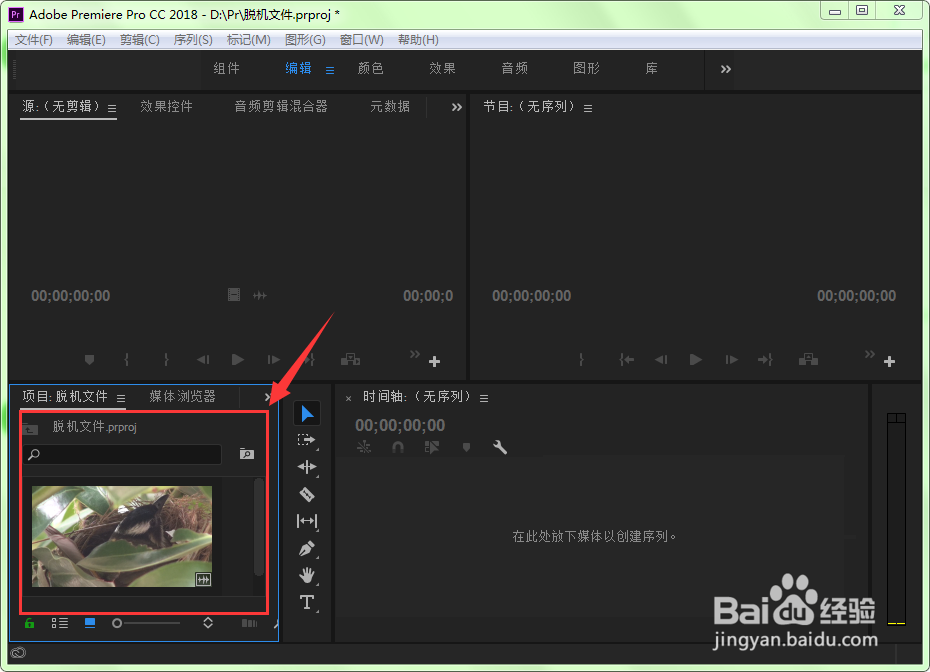This screenshot has height=672, width=930.
Task: Toggle Linked Selection in the timeline
Action: (432, 447)
